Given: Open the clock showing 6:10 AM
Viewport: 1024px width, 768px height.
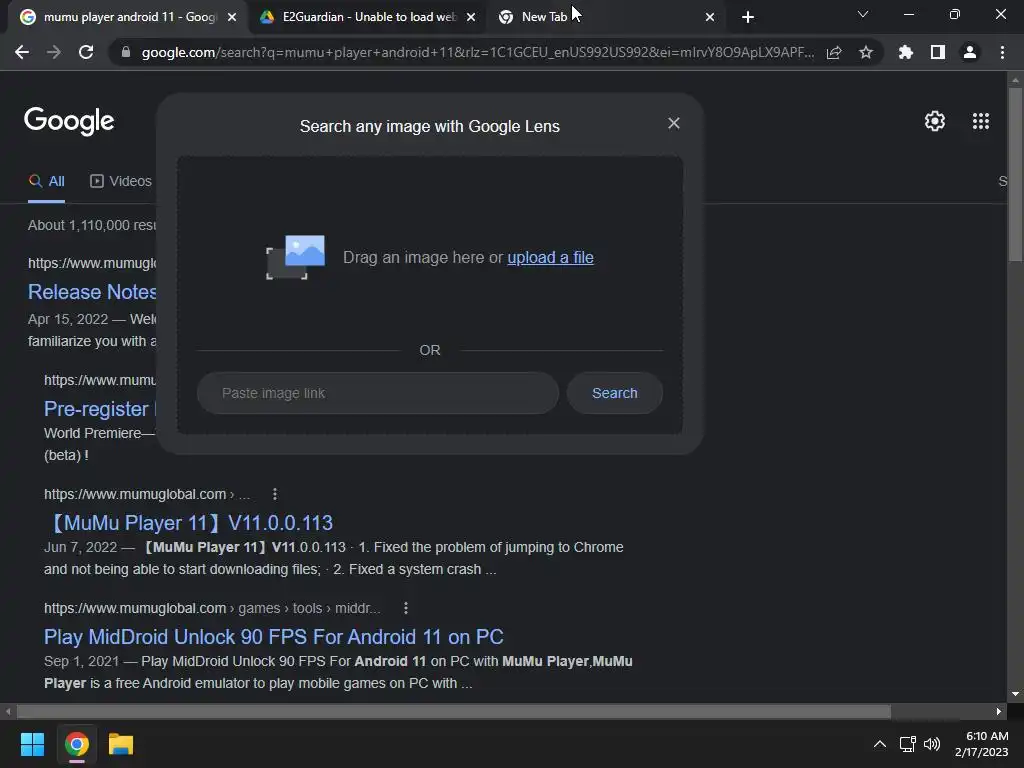Looking at the screenshot, I should pos(982,744).
